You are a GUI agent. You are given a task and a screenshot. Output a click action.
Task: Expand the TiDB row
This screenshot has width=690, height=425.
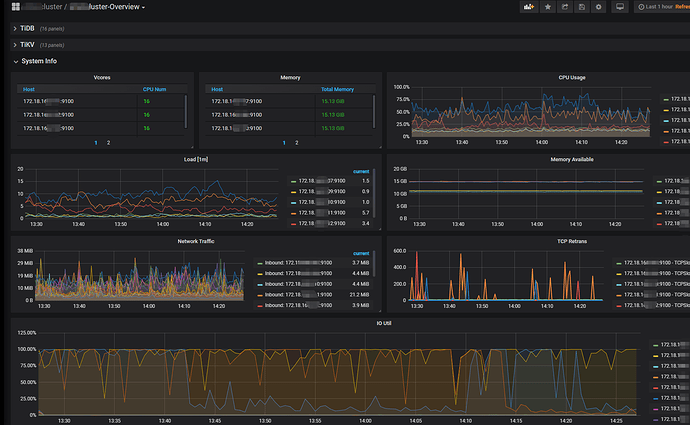pos(27,29)
